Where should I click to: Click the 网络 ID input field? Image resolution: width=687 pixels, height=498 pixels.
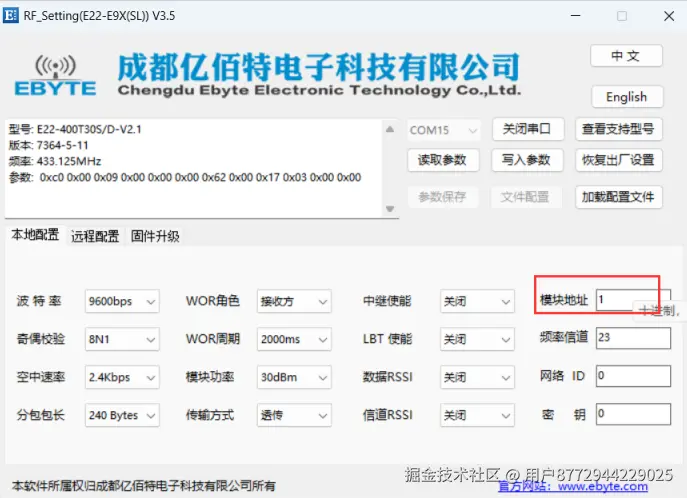pyautogui.click(x=633, y=376)
